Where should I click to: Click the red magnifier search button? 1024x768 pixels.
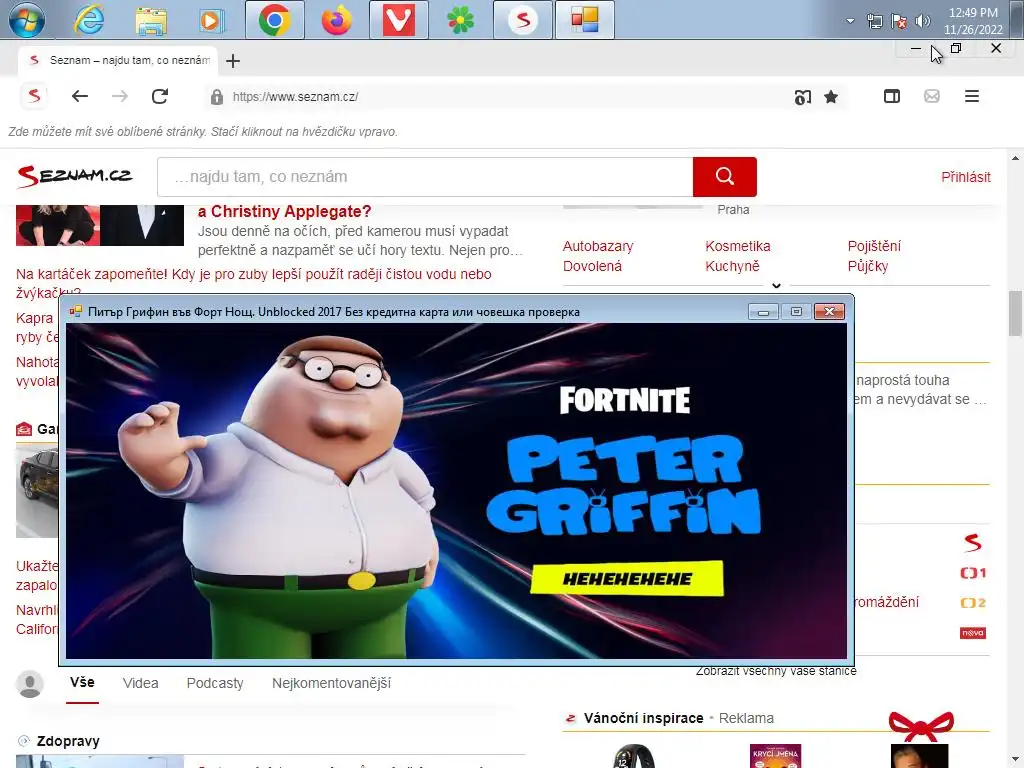[x=725, y=176]
